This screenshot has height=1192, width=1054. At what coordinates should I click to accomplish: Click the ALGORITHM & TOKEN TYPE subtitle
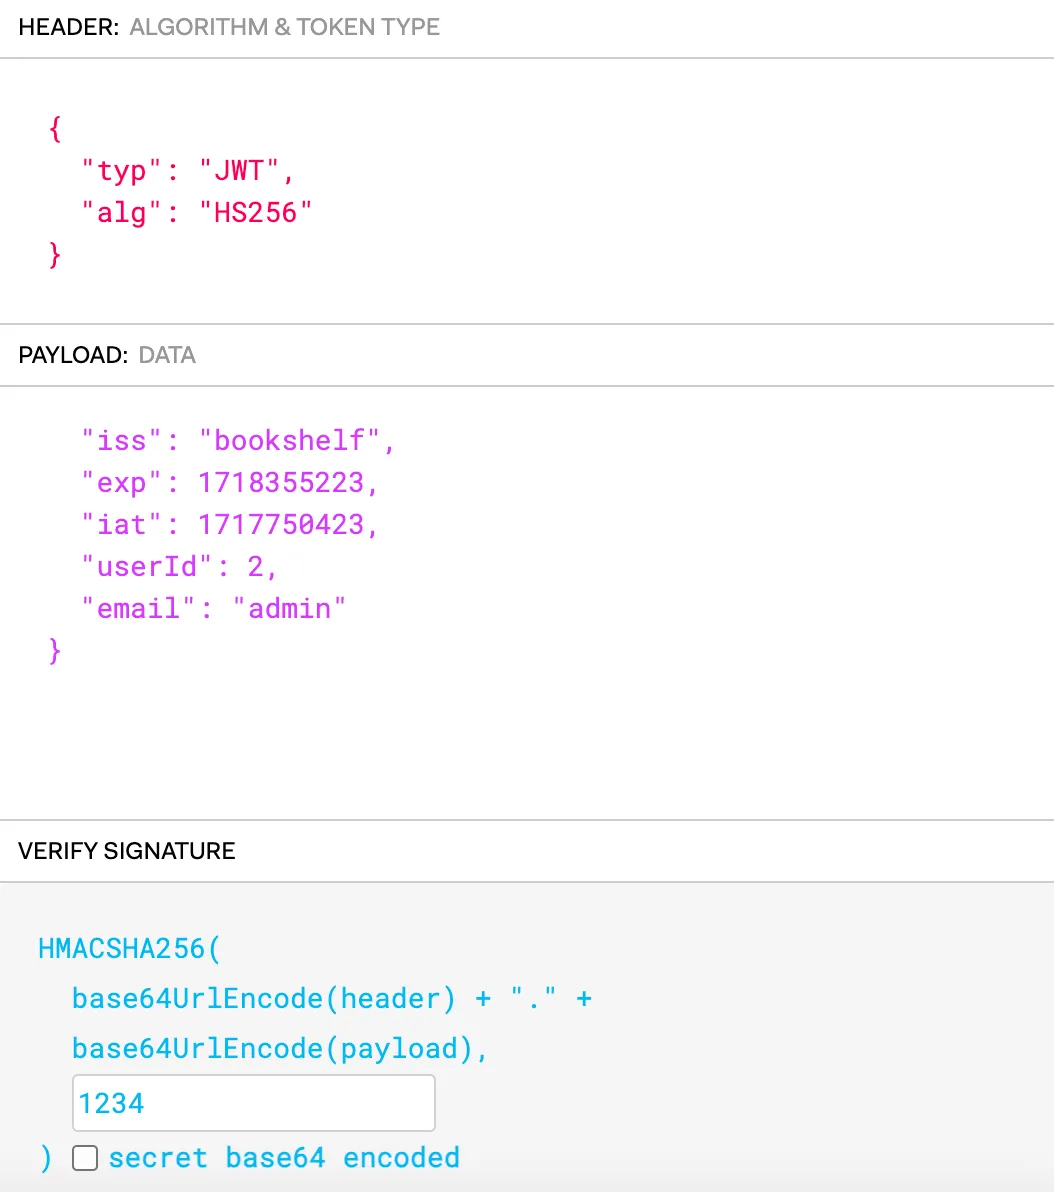[285, 27]
